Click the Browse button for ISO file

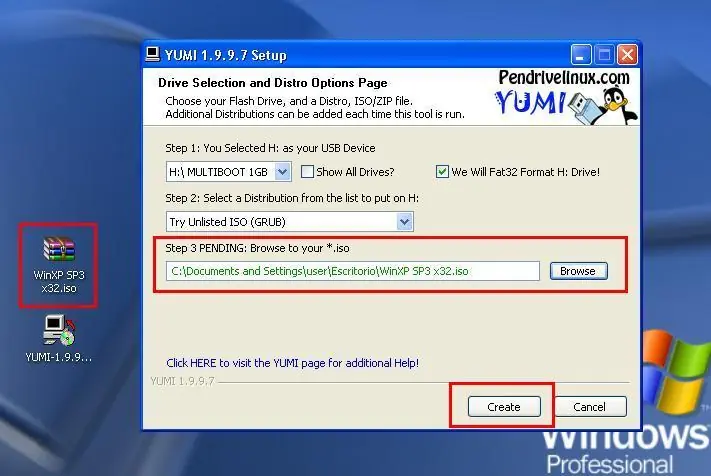pyautogui.click(x=578, y=271)
